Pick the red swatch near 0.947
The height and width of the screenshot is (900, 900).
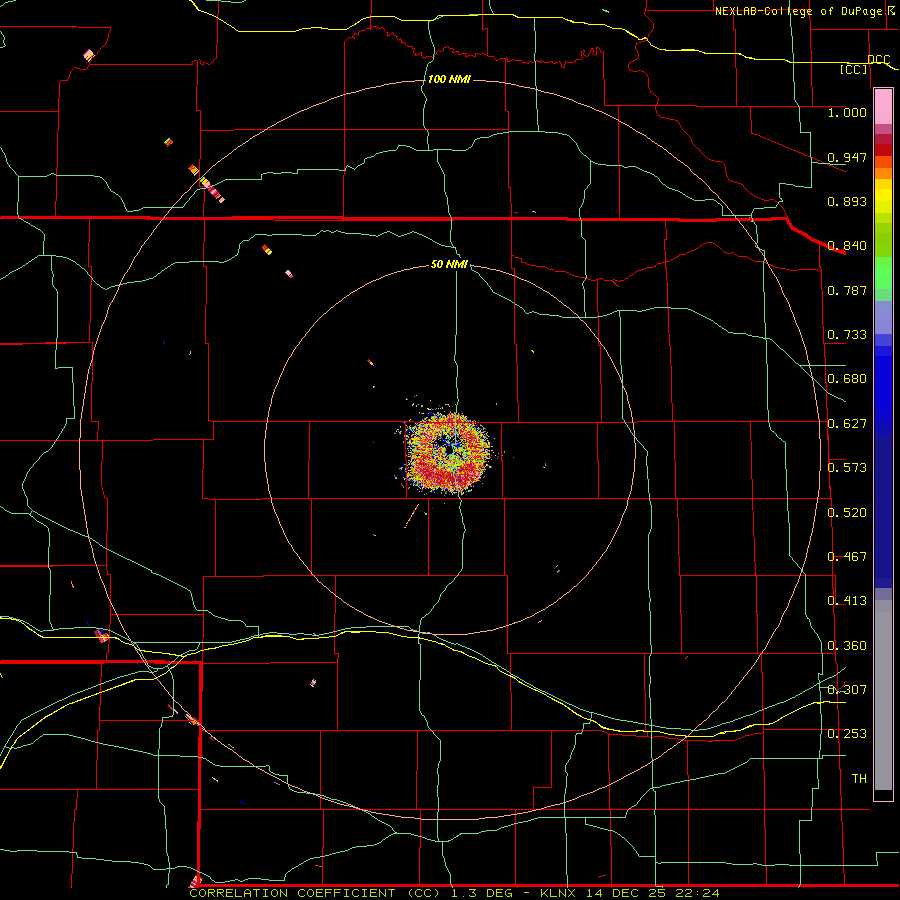point(883,150)
